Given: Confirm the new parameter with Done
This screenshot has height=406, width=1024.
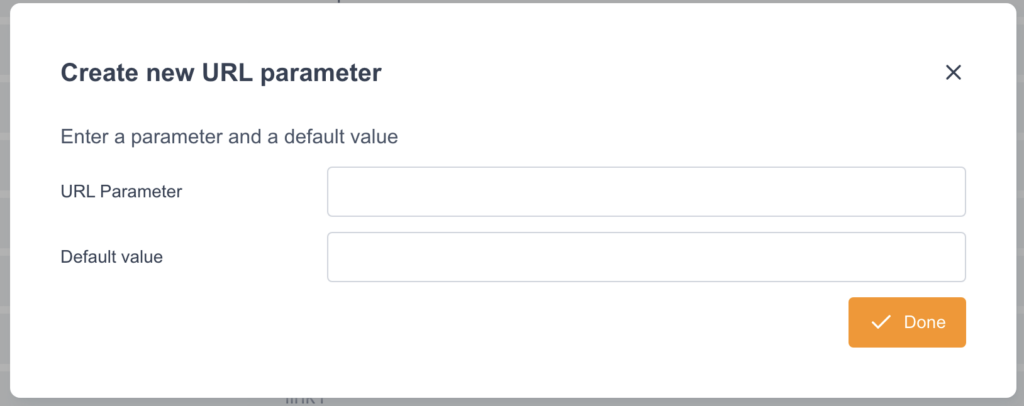Looking at the screenshot, I should (907, 322).
